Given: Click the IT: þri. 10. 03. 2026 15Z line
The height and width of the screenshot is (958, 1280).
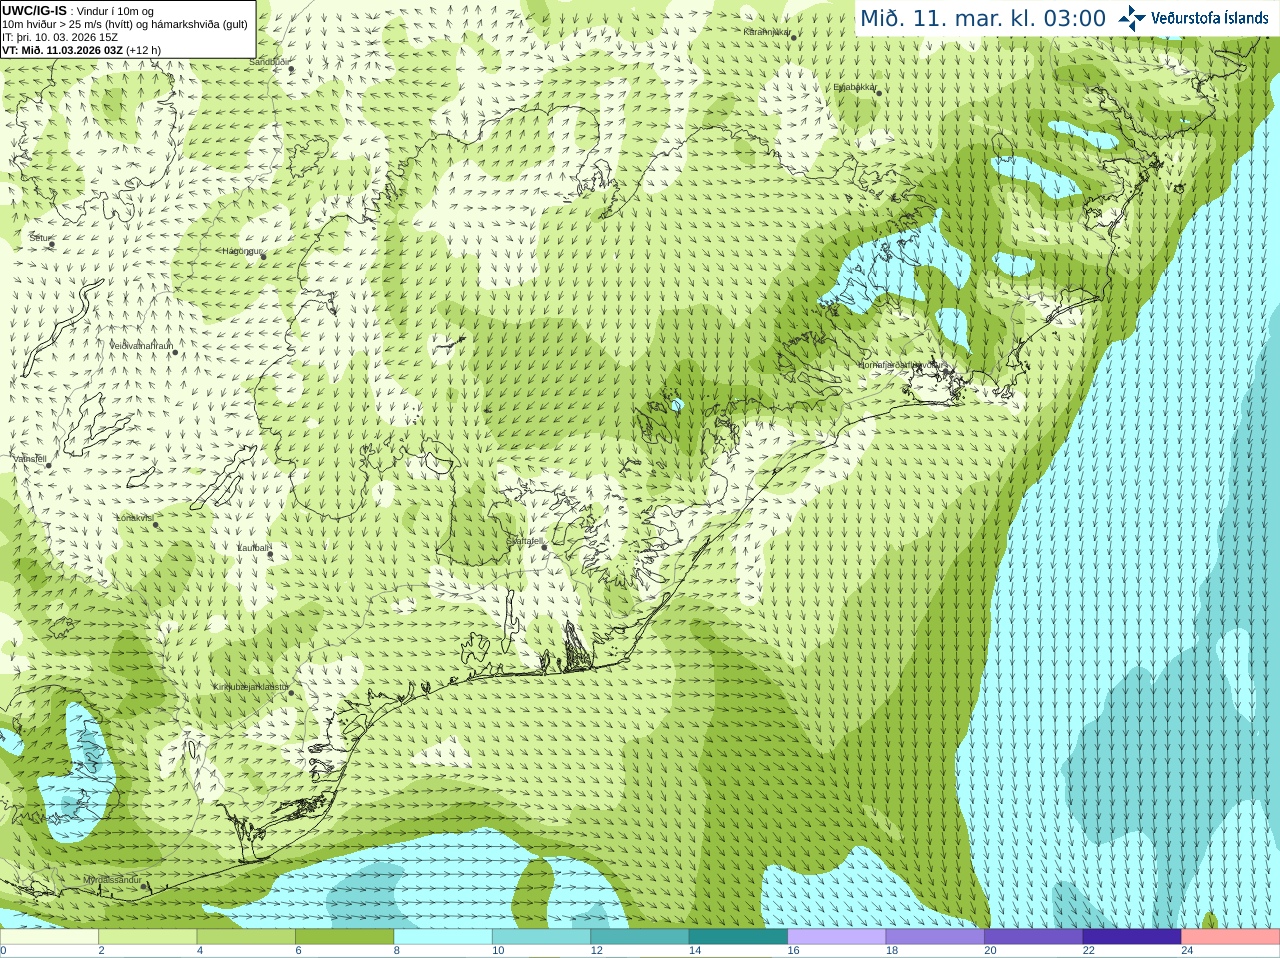Looking at the screenshot, I should pyautogui.click(x=60, y=37).
